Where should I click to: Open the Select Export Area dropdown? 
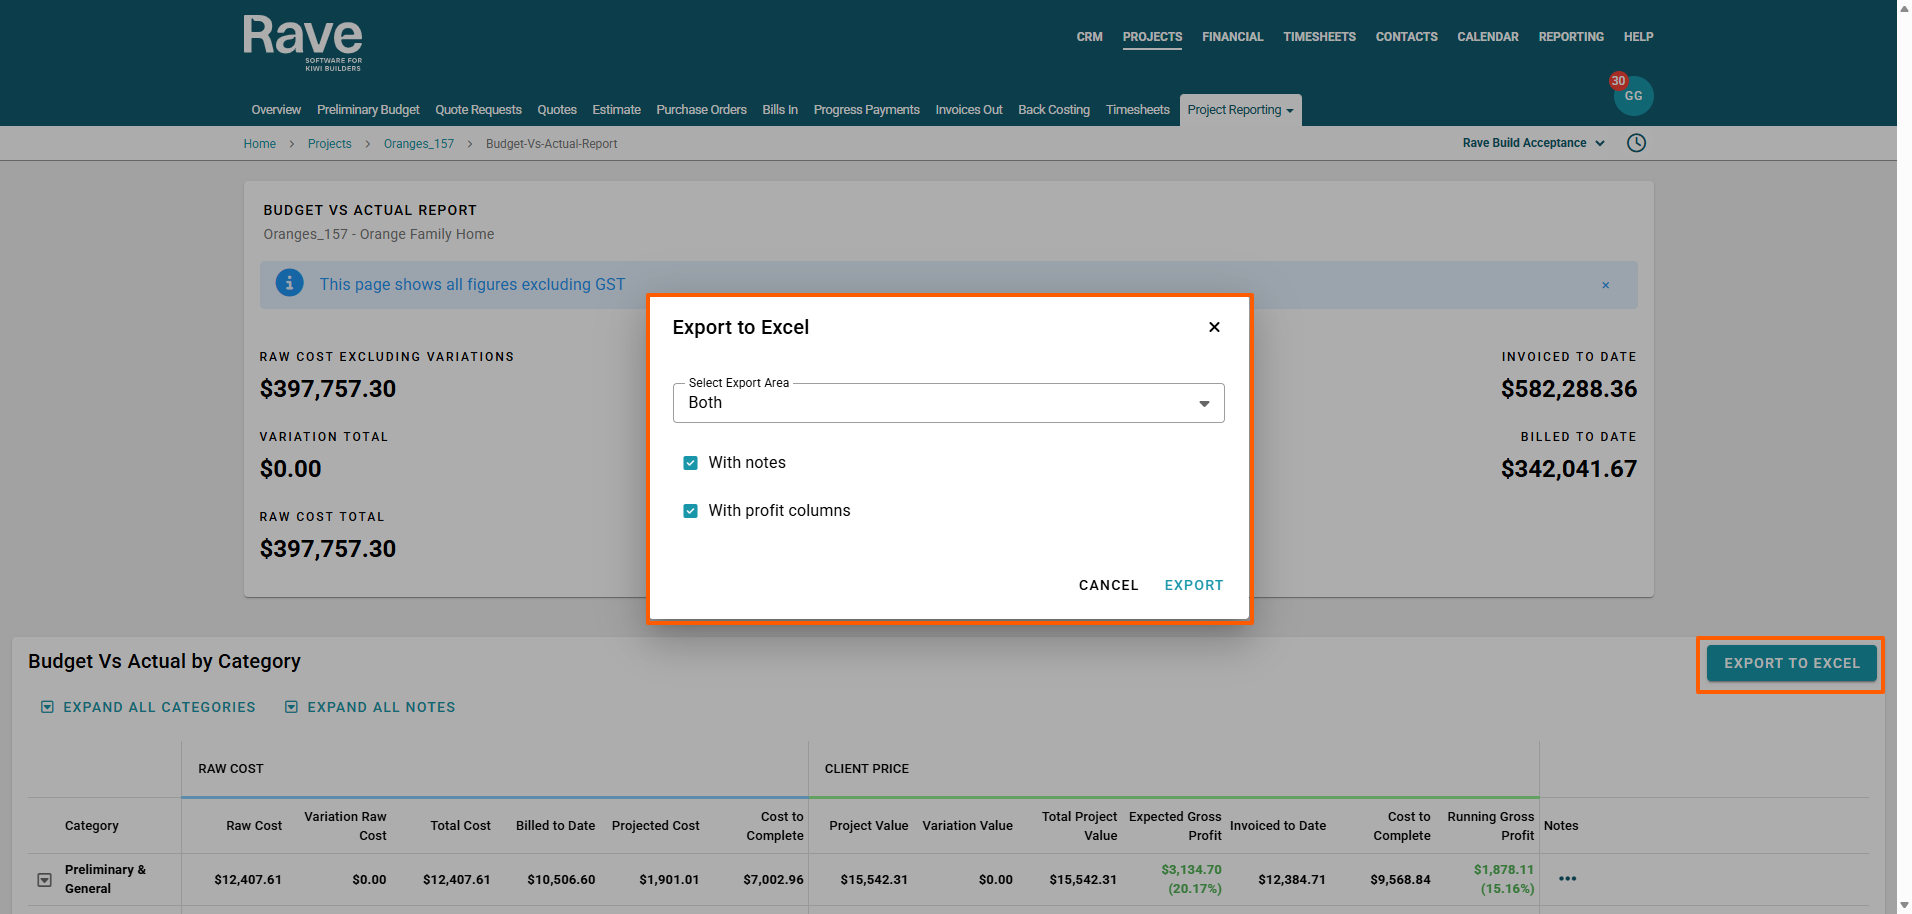[x=948, y=403]
